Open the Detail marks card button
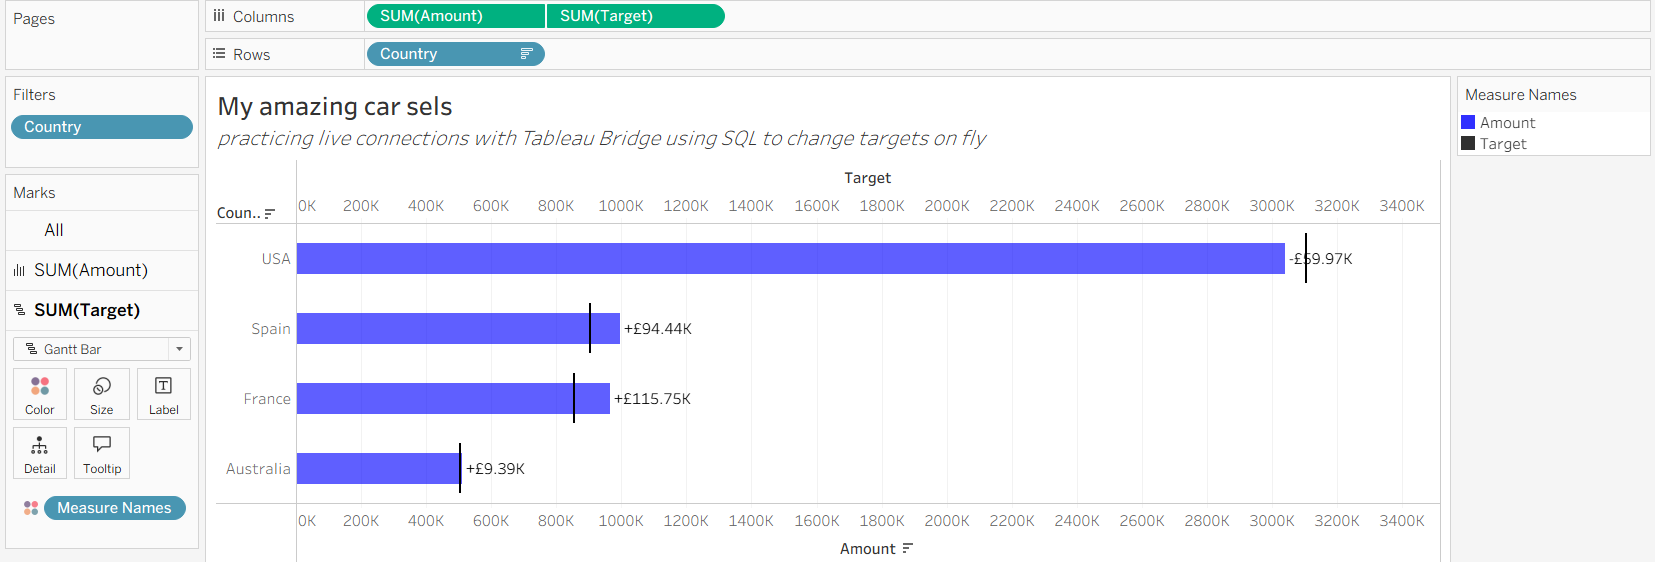The image size is (1655, 562). [40, 453]
